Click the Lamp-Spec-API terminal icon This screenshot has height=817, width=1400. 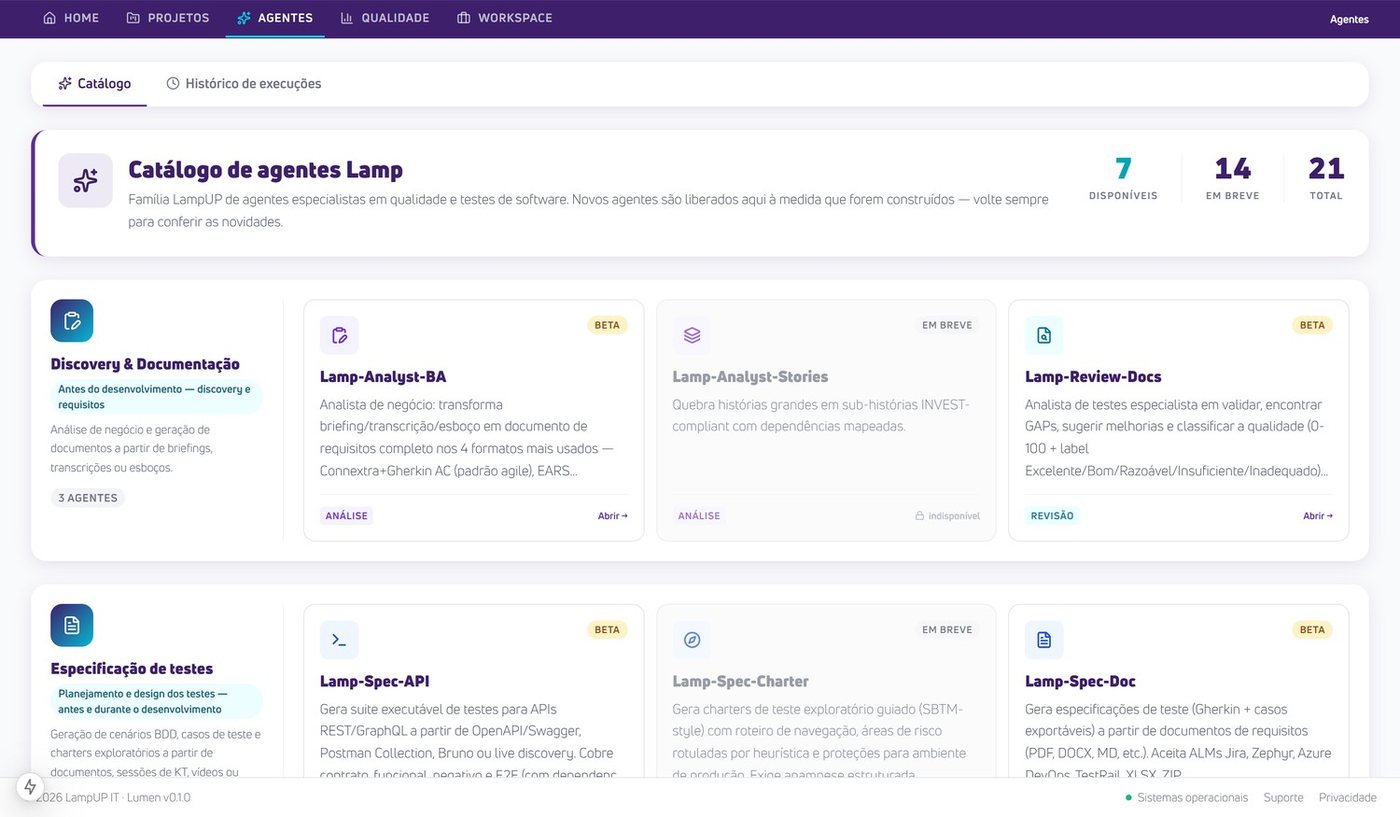pyautogui.click(x=339, y=640)
